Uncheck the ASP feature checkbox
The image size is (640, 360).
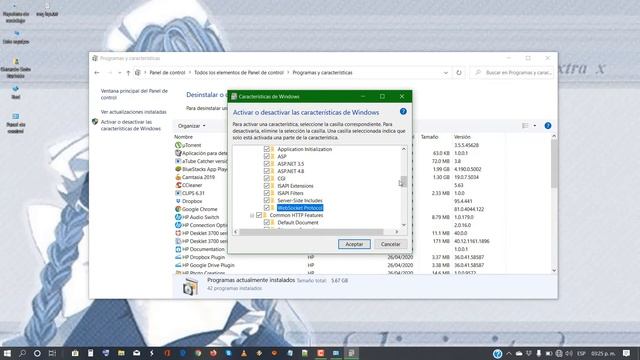coord(267,156)
